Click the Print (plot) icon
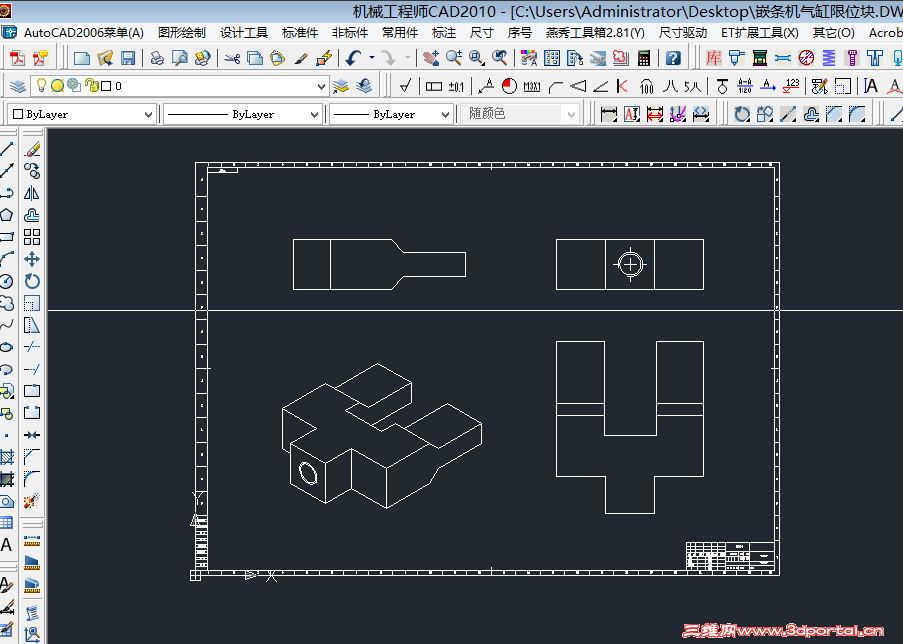Viewport: 903px width, 644px height. (x=157, y=58)
